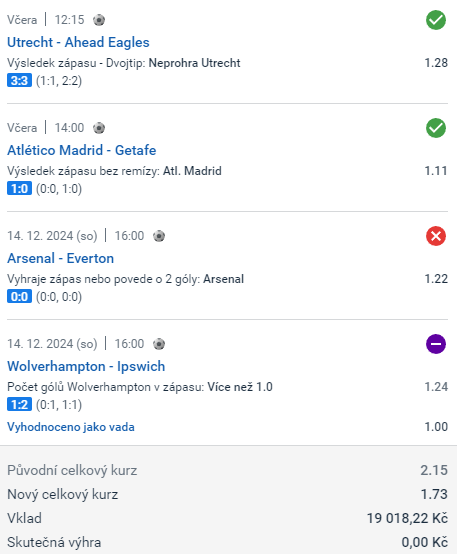Click the 1:0 score badge
457x554 pixels.
19,188
